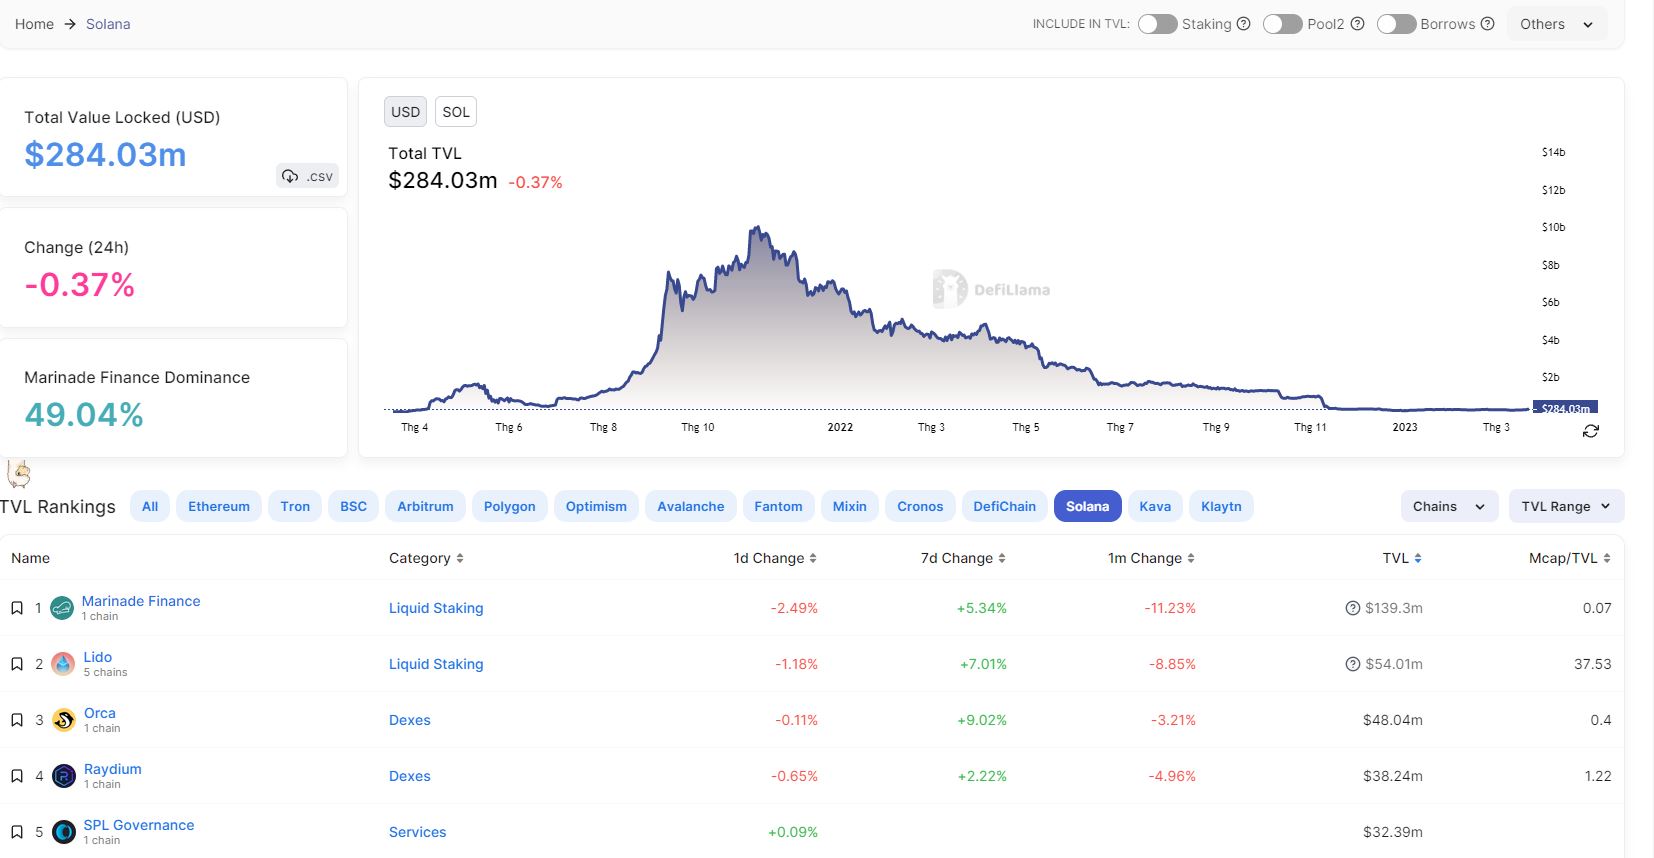The width and height of the screenshot is (1654, 858).
Task: Open Liquid Staking category for Lido
Action: click(x=436, y=664)
